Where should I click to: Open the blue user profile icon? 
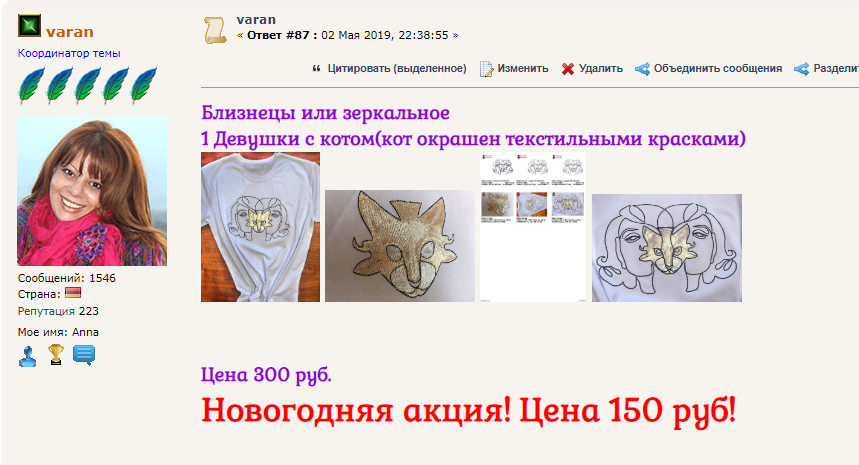click(x=27, y=356)
